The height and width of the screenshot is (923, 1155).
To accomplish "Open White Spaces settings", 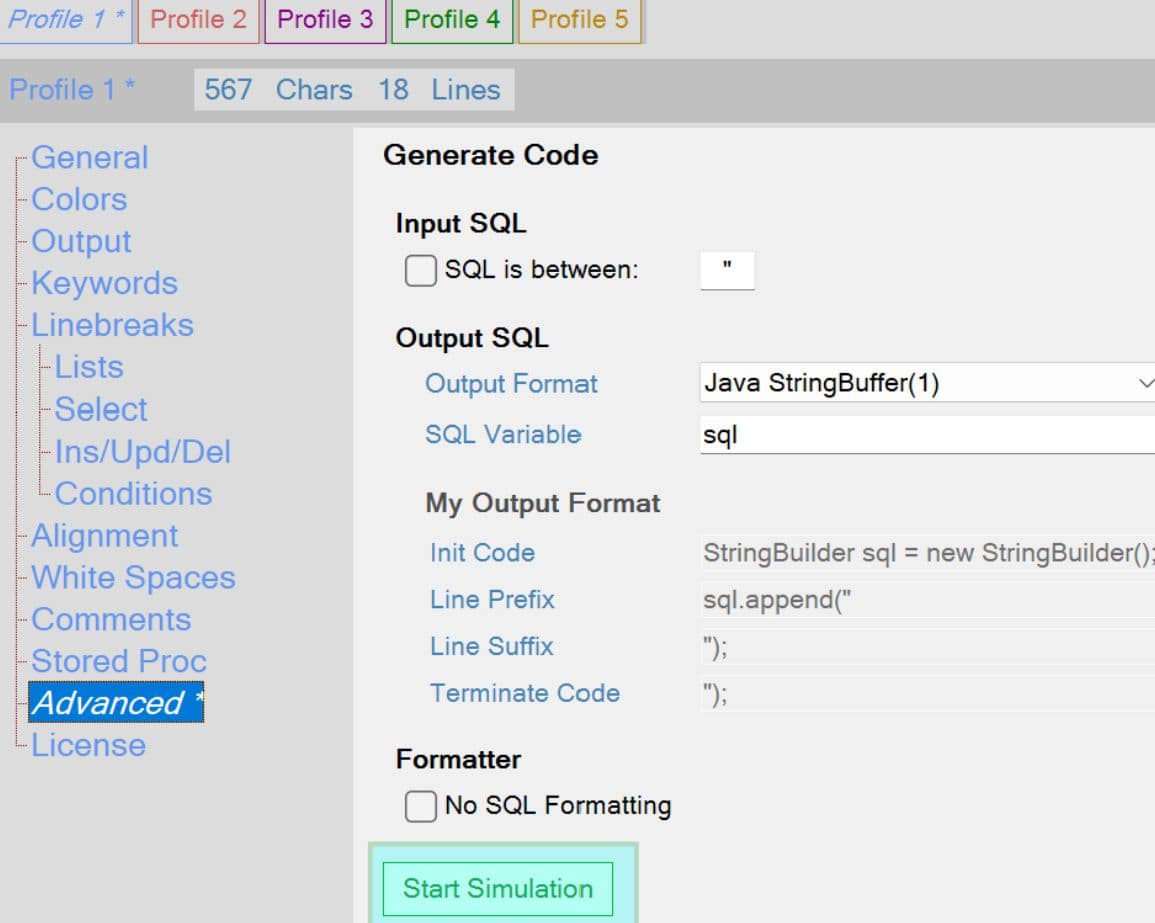I will point(133,578).
